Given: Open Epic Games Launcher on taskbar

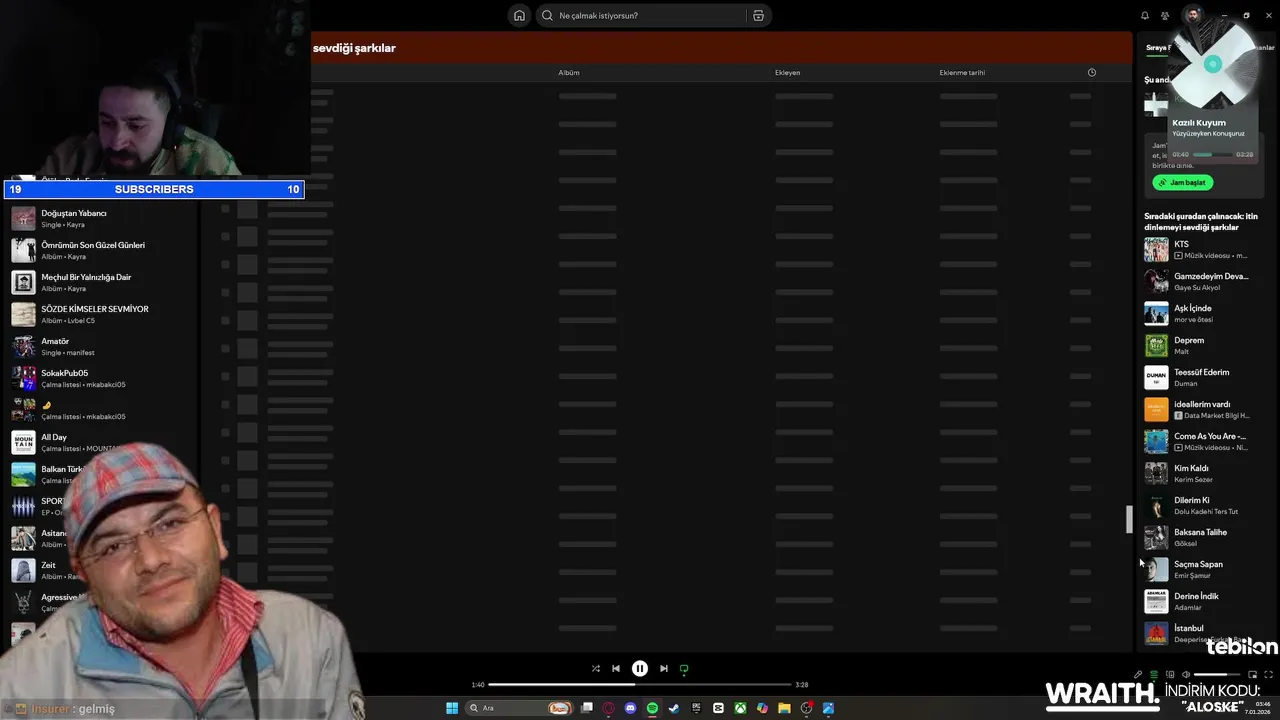Looking at the screenshot, I should click(696, 708).
